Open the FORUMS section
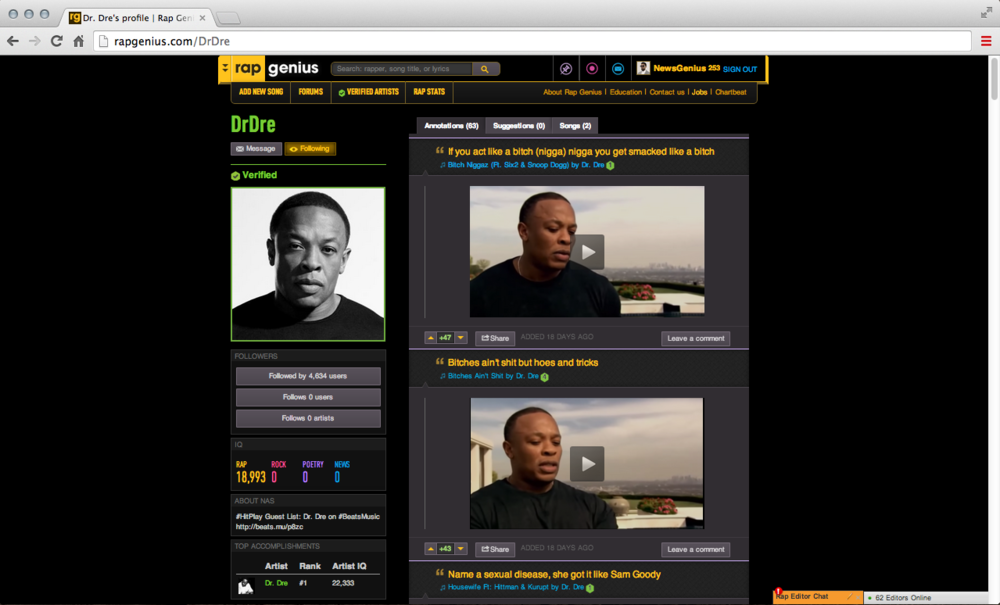 point(310,91)
